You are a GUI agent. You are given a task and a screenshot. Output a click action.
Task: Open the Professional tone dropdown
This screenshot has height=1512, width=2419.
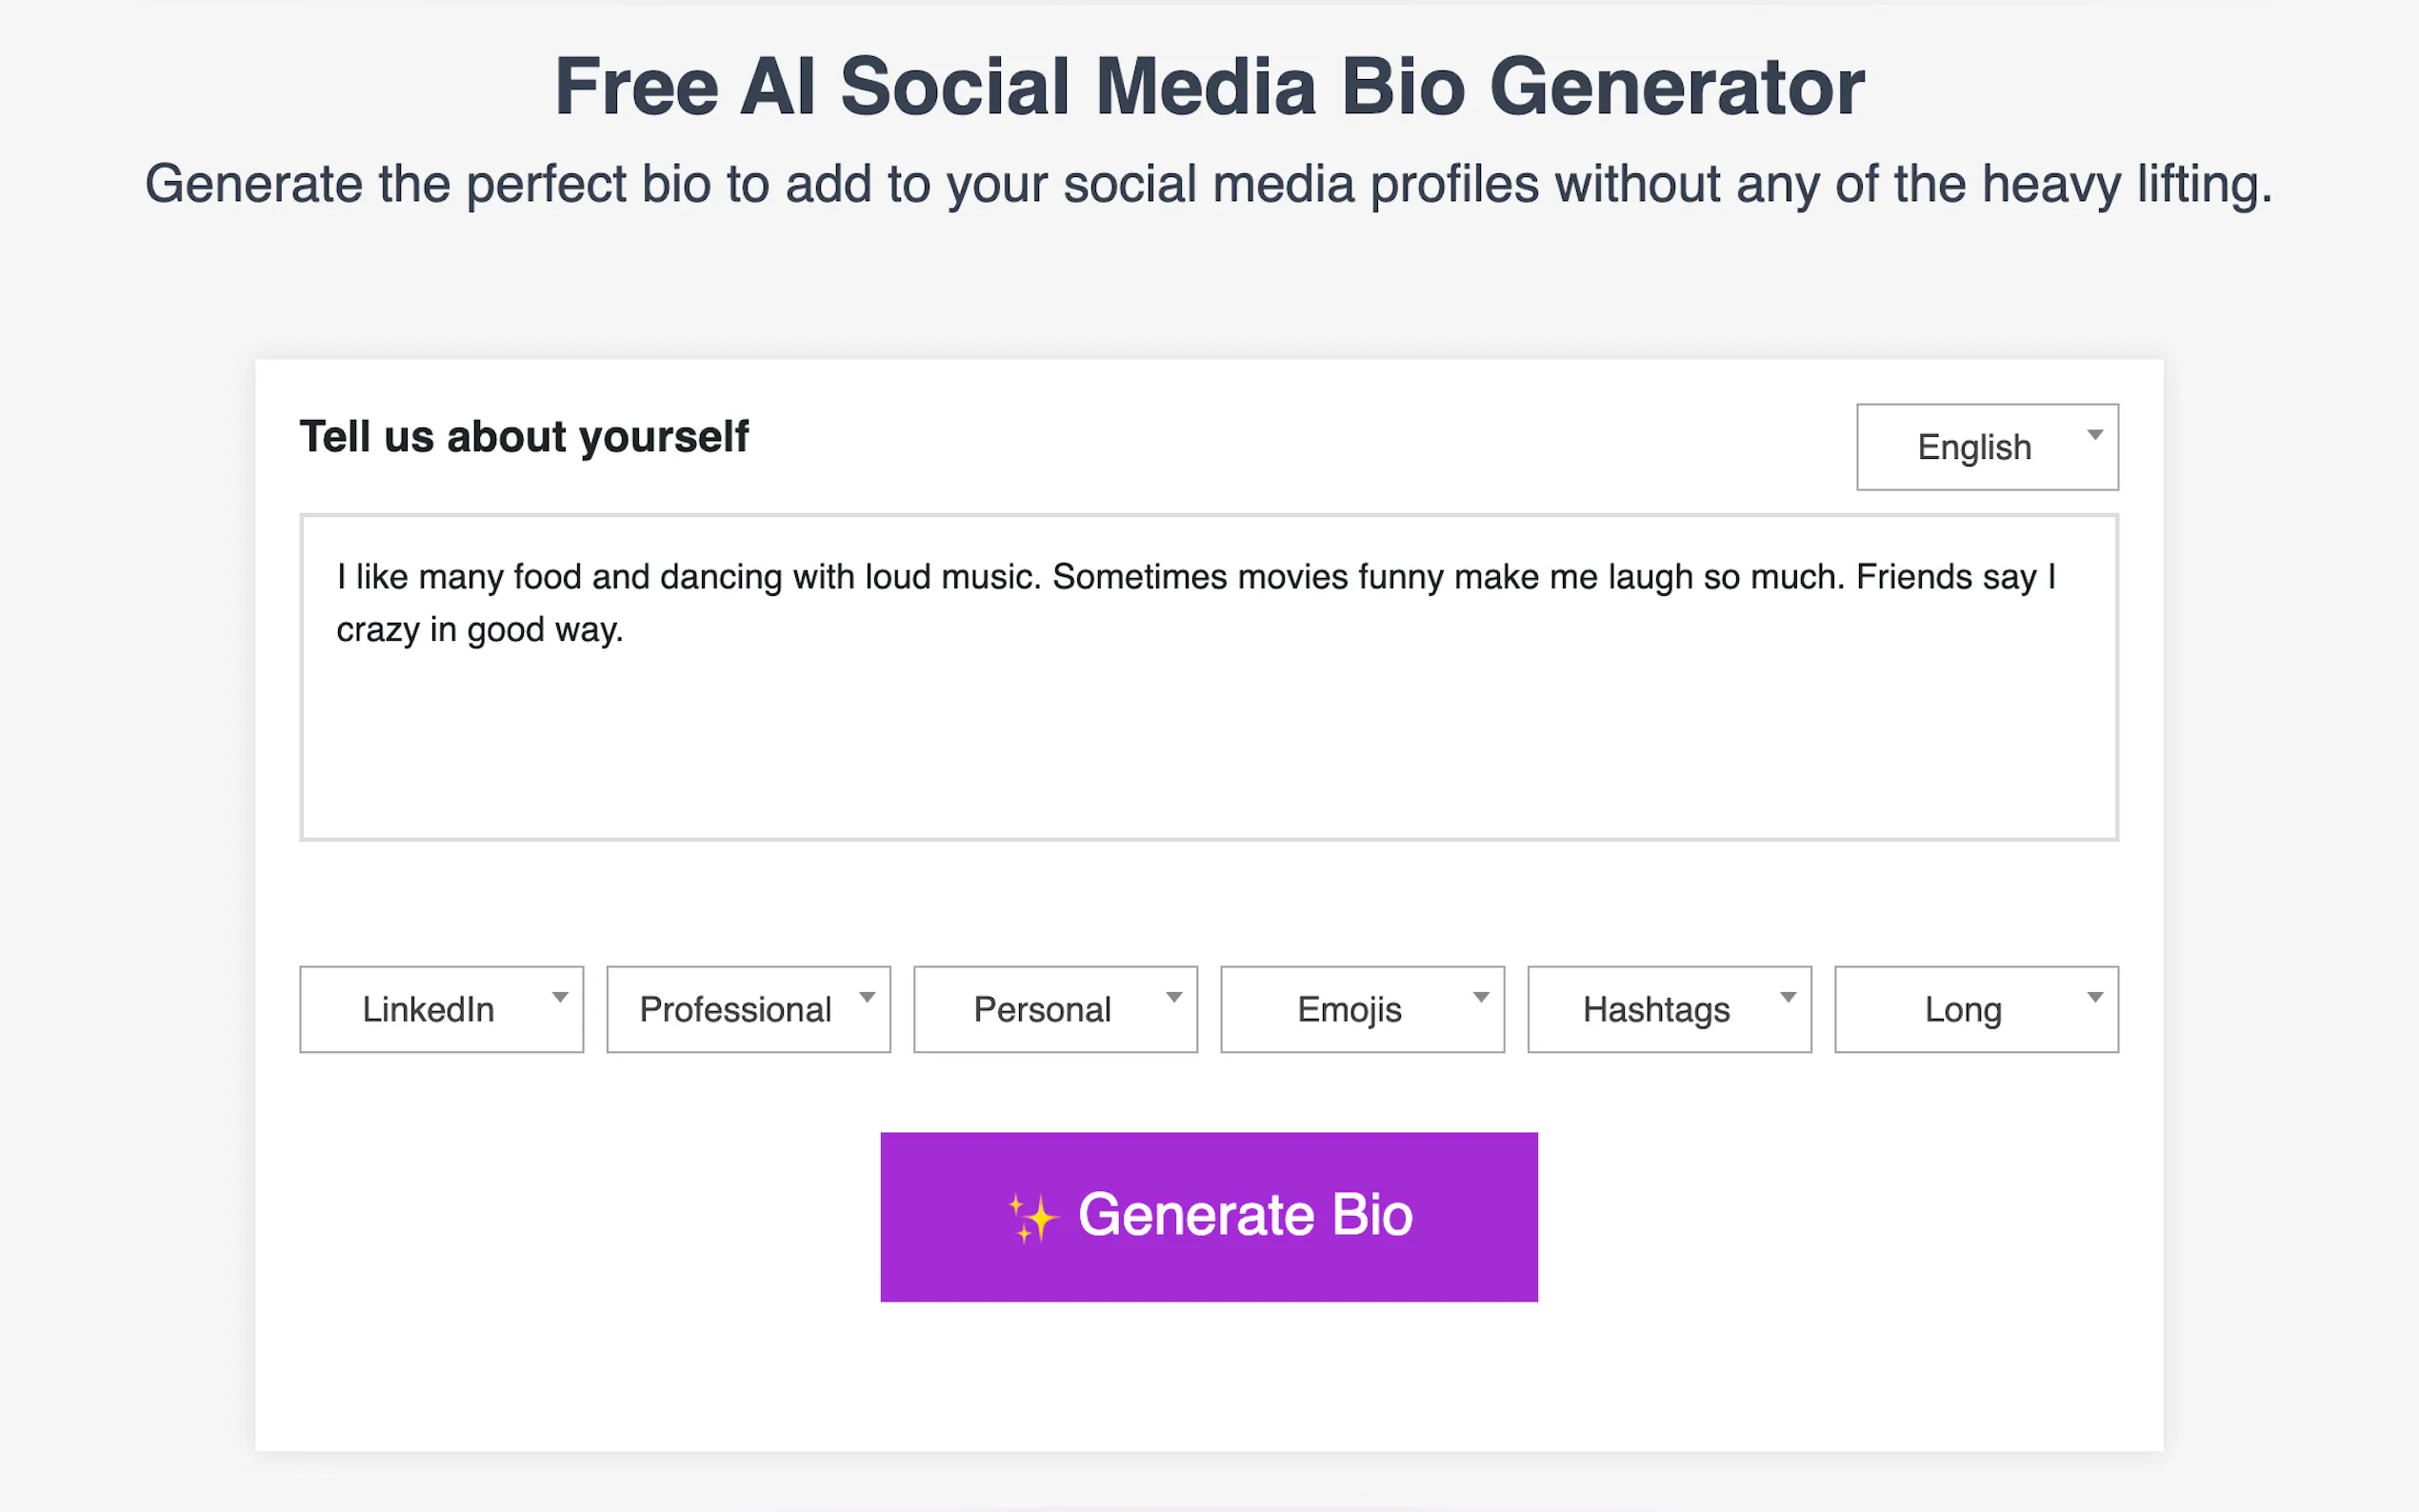point(748,1009)
